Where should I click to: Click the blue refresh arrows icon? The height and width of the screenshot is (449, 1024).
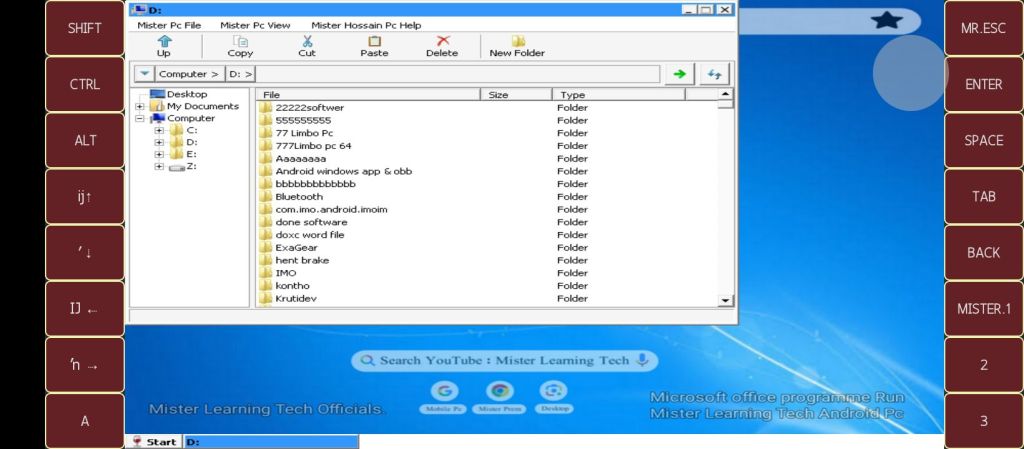click(714, 74)
